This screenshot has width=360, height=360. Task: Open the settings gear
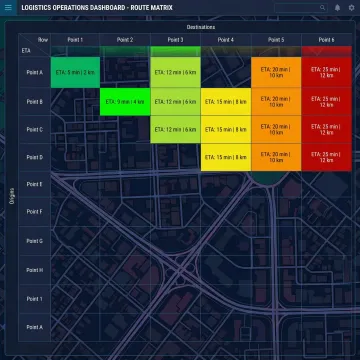351,8
